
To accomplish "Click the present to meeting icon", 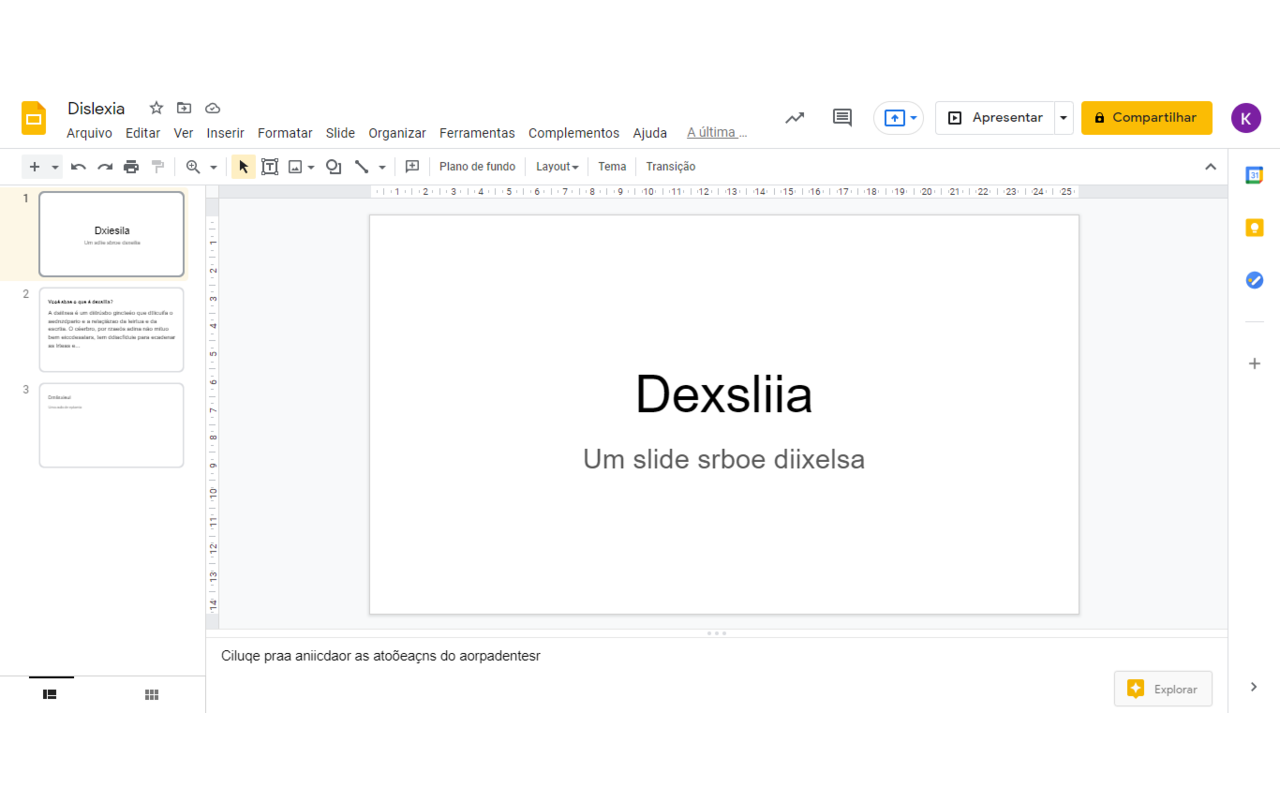I will pos(894,118).
